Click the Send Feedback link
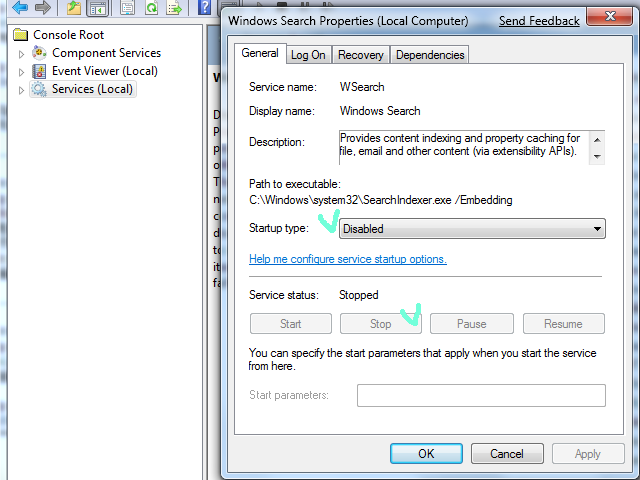This screenshot has width=640, height=480. (539, 21)
